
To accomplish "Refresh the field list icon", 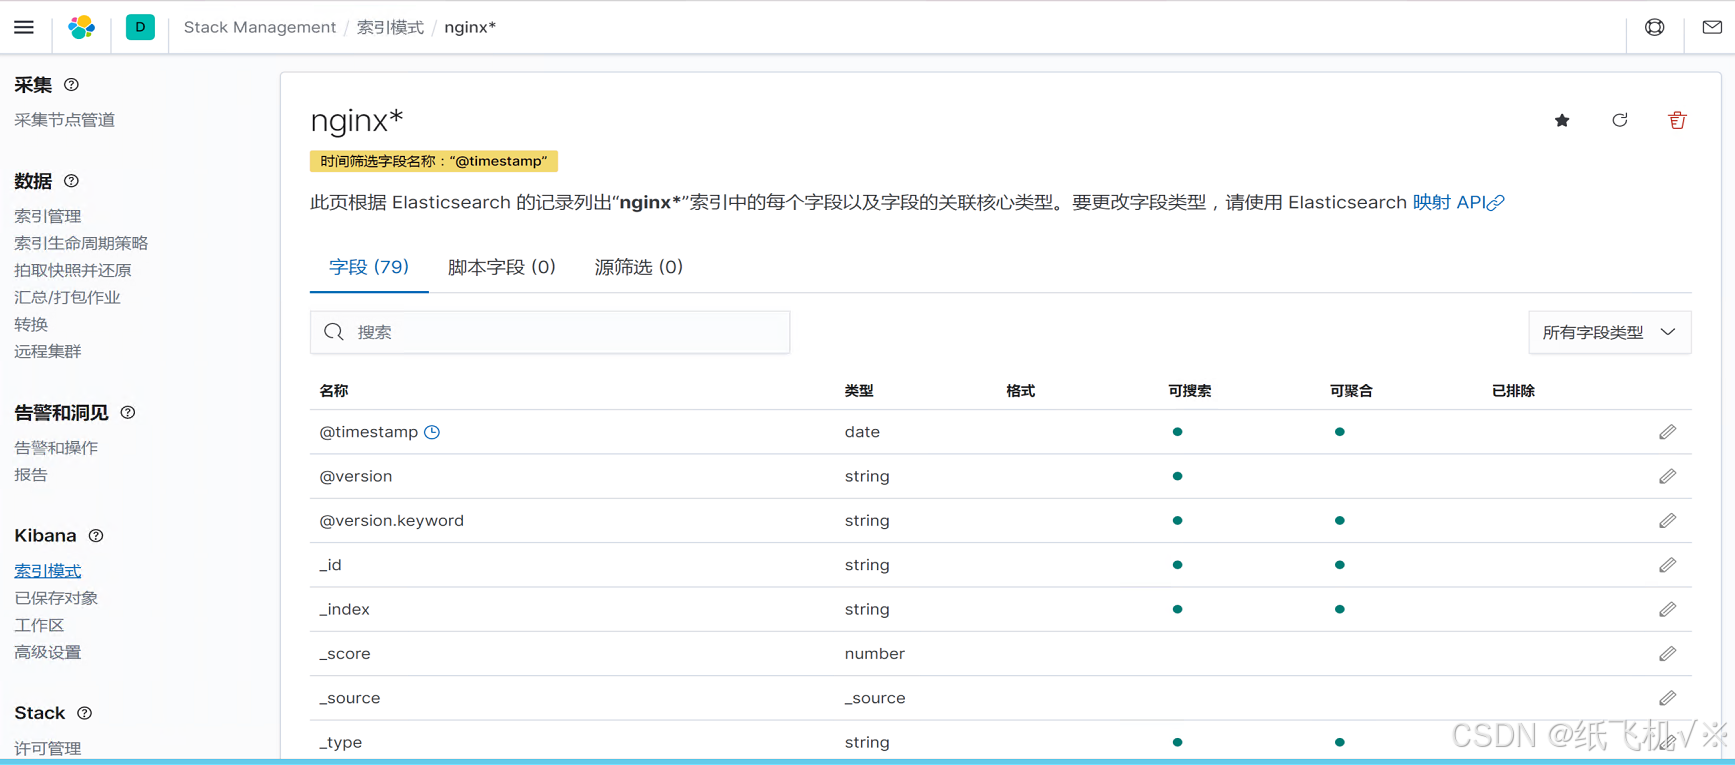I will [x=1620, y=121].
